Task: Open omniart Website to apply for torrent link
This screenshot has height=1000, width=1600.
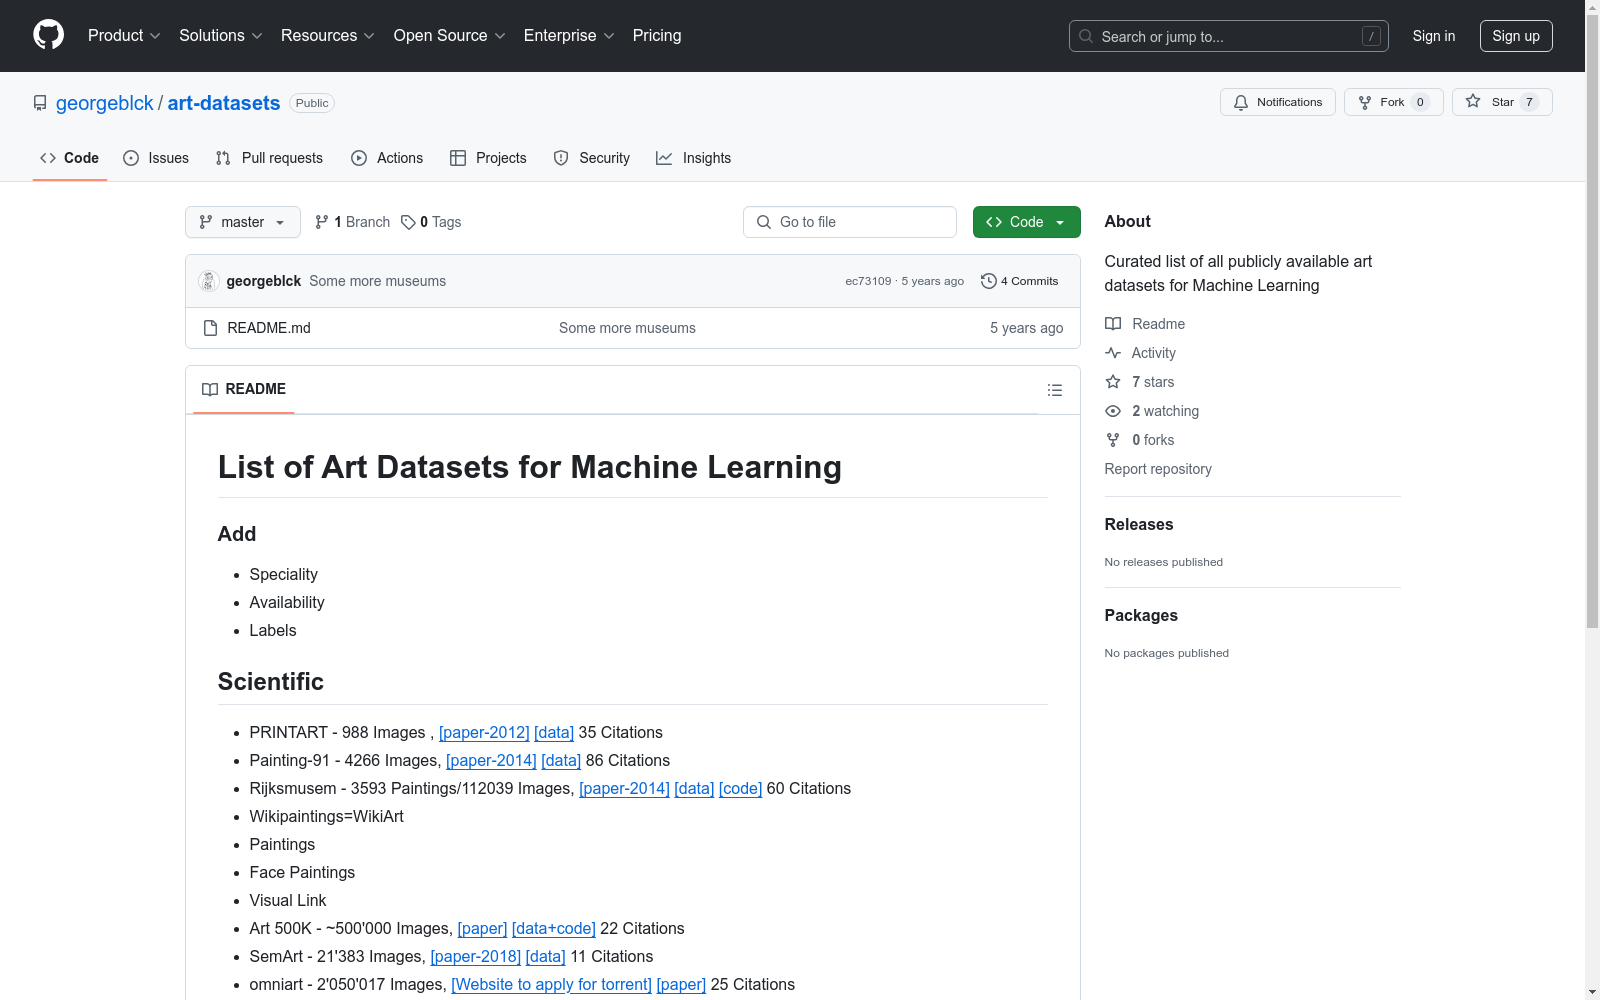Action: [551, 984]
